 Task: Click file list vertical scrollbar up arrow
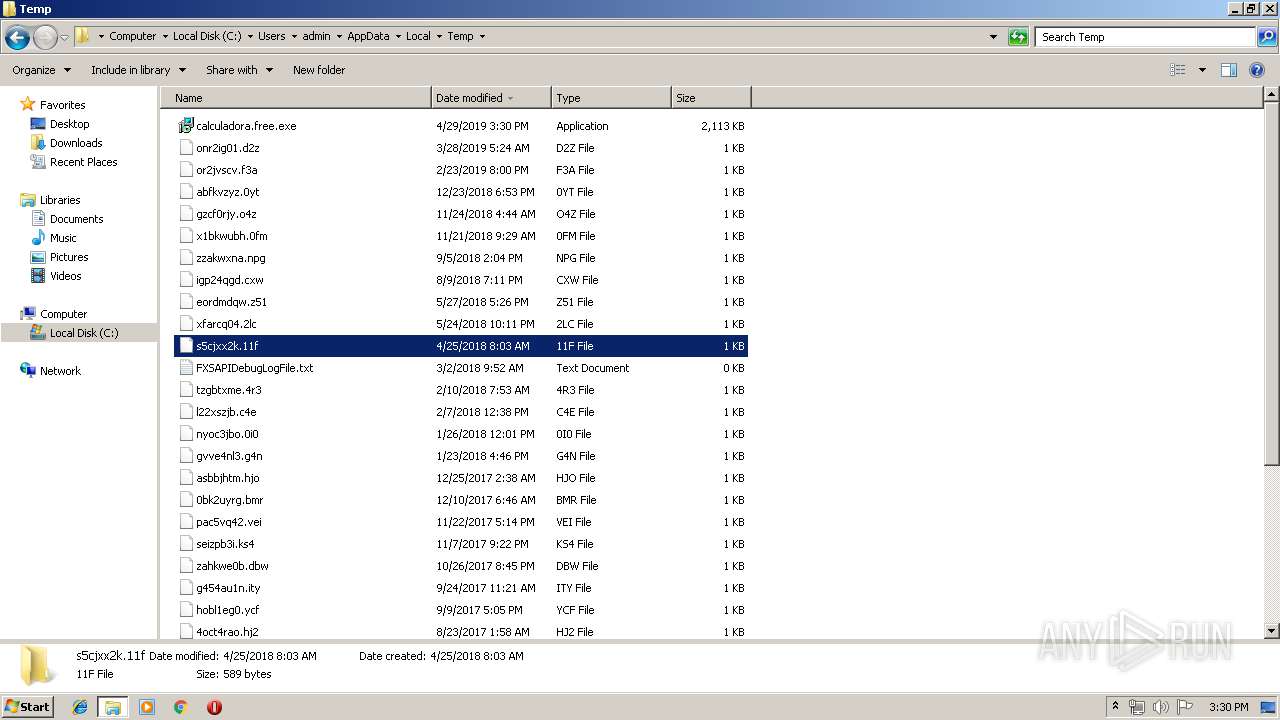pyautogui.click(x=1272, y=95)
